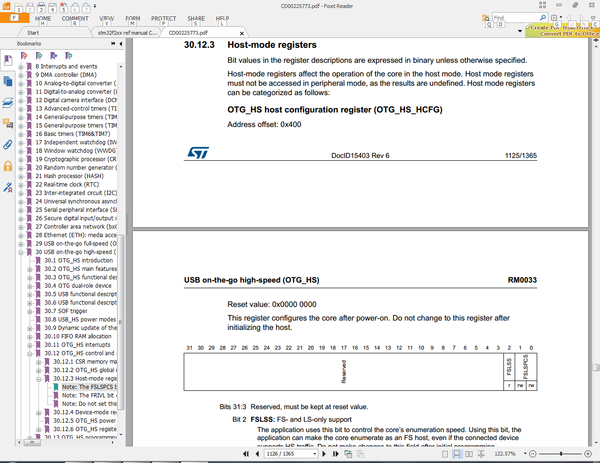Click the Save quick-access icon
Image resolution: width=600 pixels, height=463 pixels.
click(30, 7)
